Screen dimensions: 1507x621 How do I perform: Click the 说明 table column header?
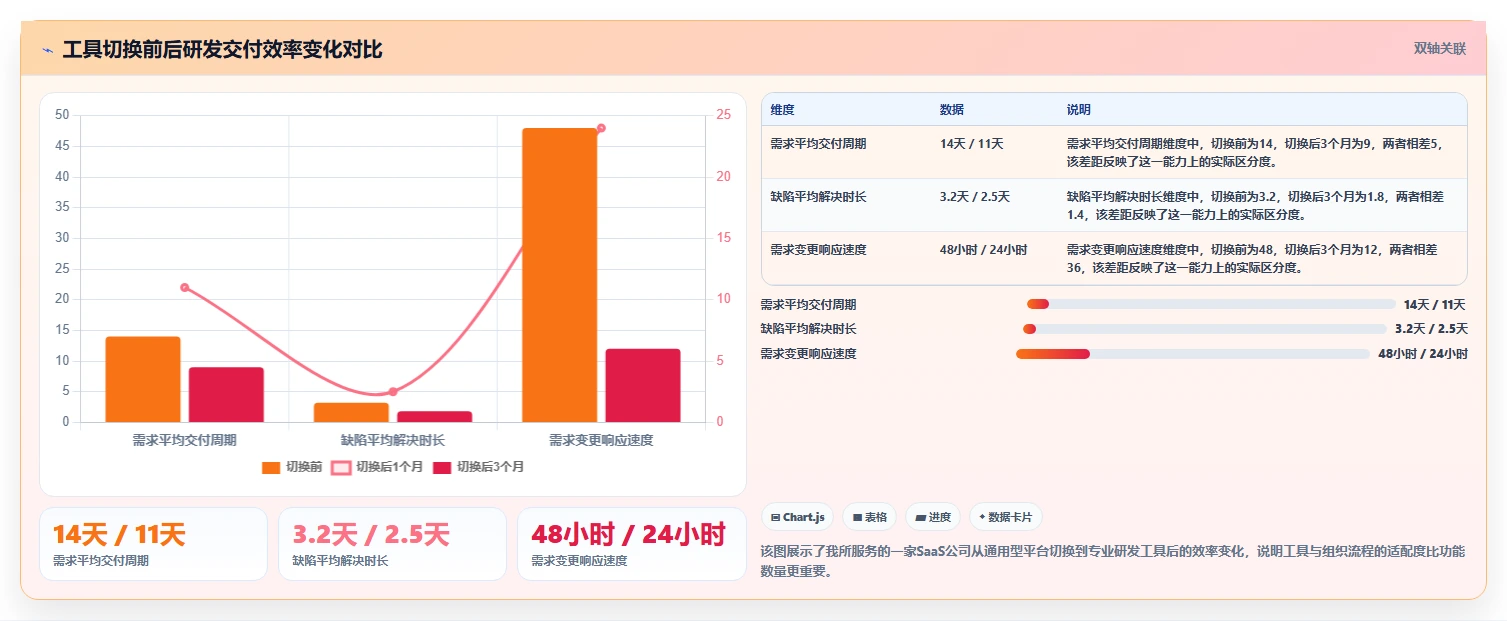(x=1079, y=110)
